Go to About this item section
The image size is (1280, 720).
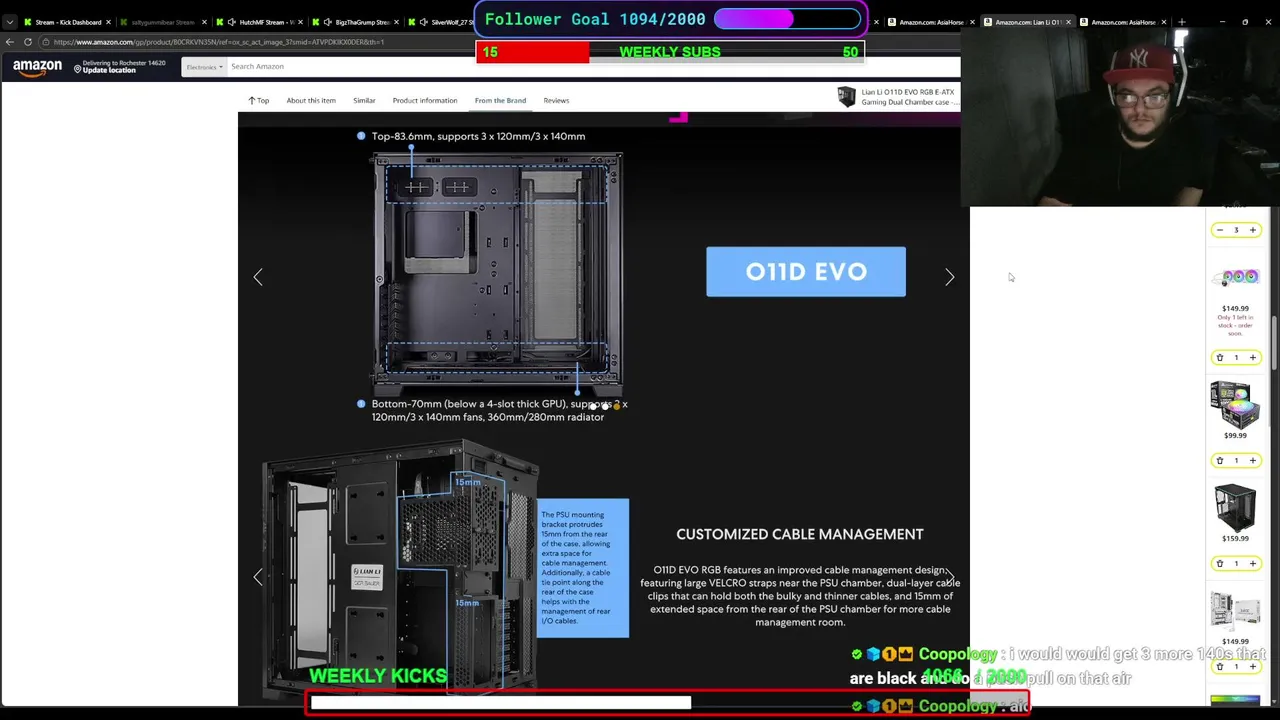click(311, 100)
